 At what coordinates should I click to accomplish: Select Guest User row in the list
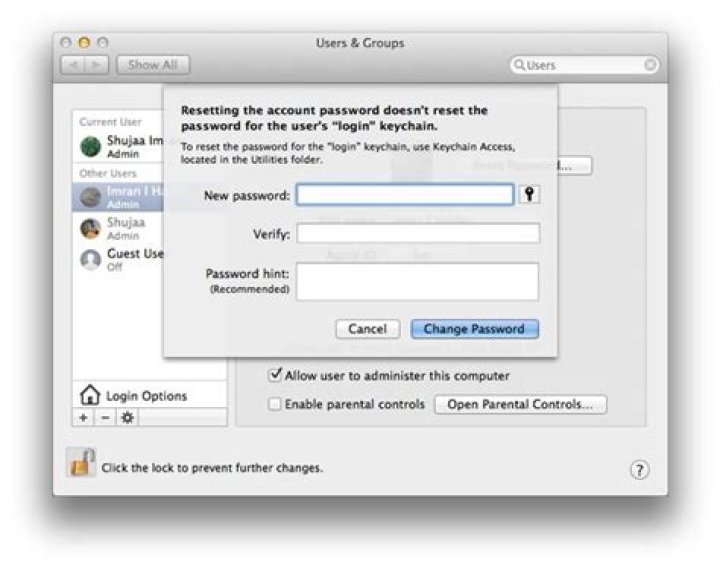coord(118,259)
